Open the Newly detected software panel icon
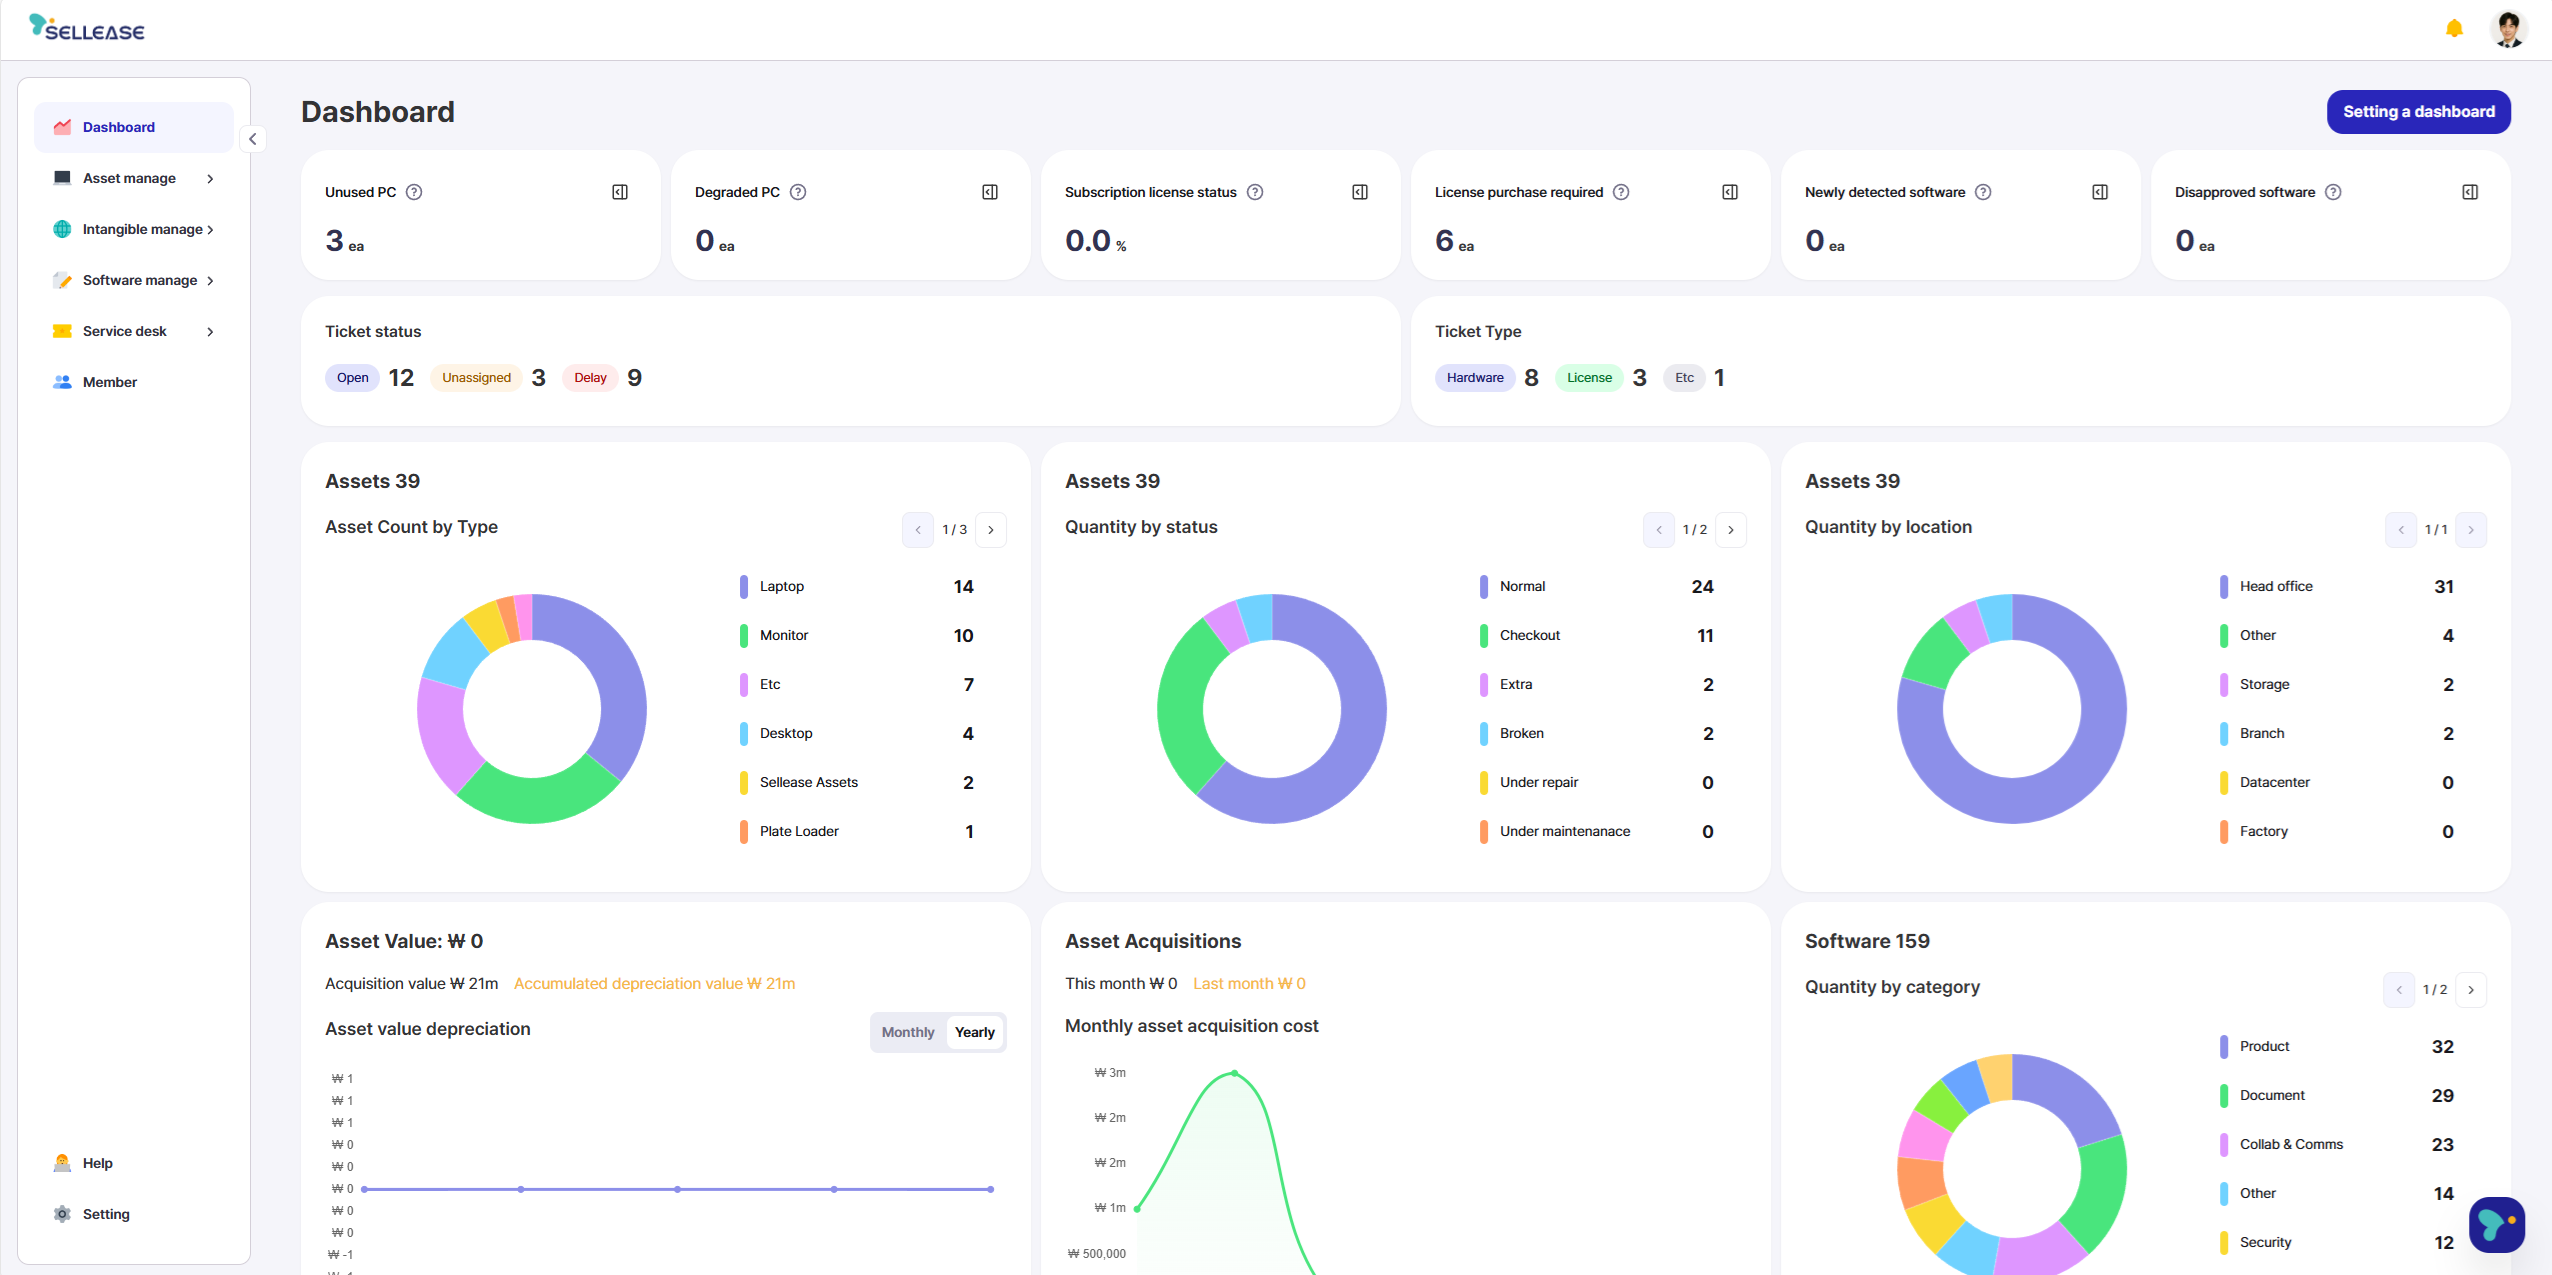This screenshot has height=1275, width=2552. 2100,192
